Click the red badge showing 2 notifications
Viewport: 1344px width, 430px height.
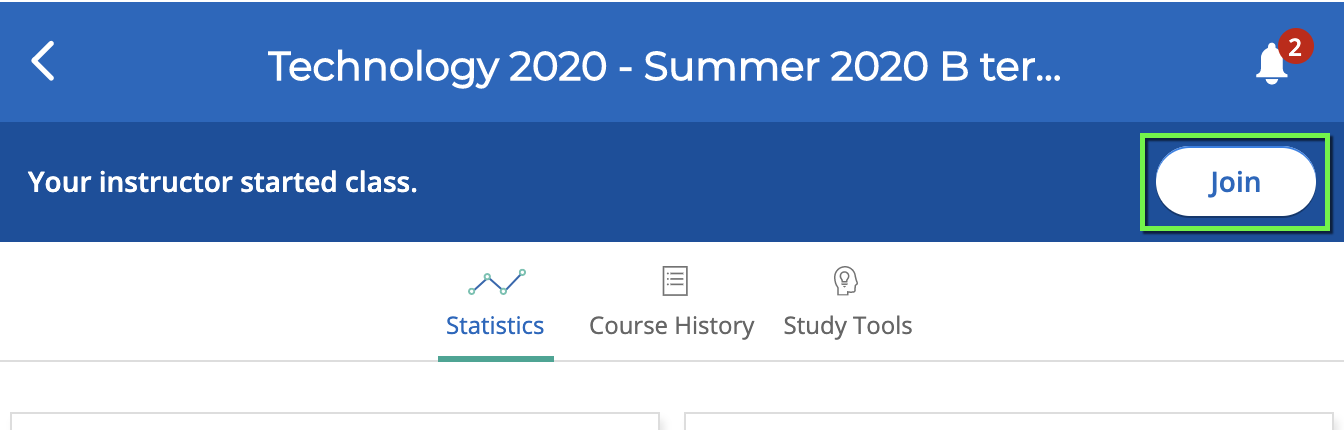point(1295,47)
